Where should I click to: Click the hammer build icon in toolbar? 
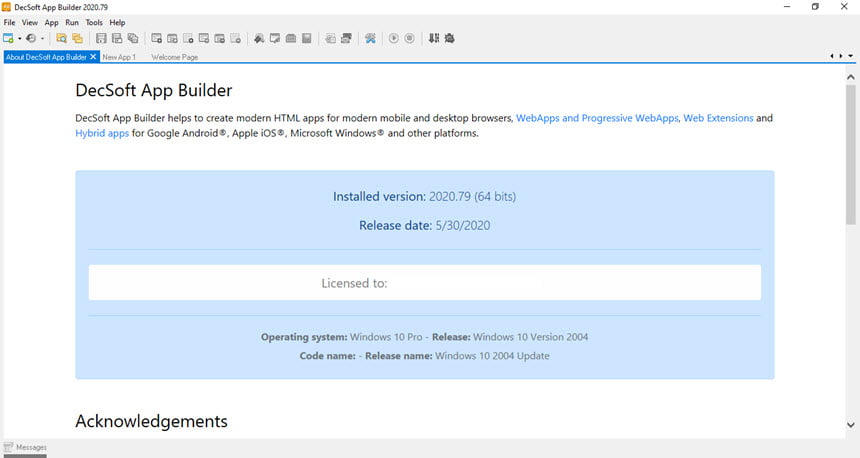(259, 38)
